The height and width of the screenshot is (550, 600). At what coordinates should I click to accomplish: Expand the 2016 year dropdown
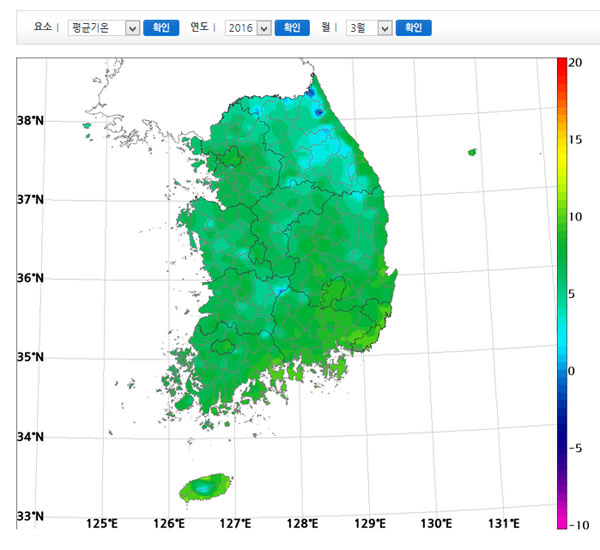coord(248,28)
